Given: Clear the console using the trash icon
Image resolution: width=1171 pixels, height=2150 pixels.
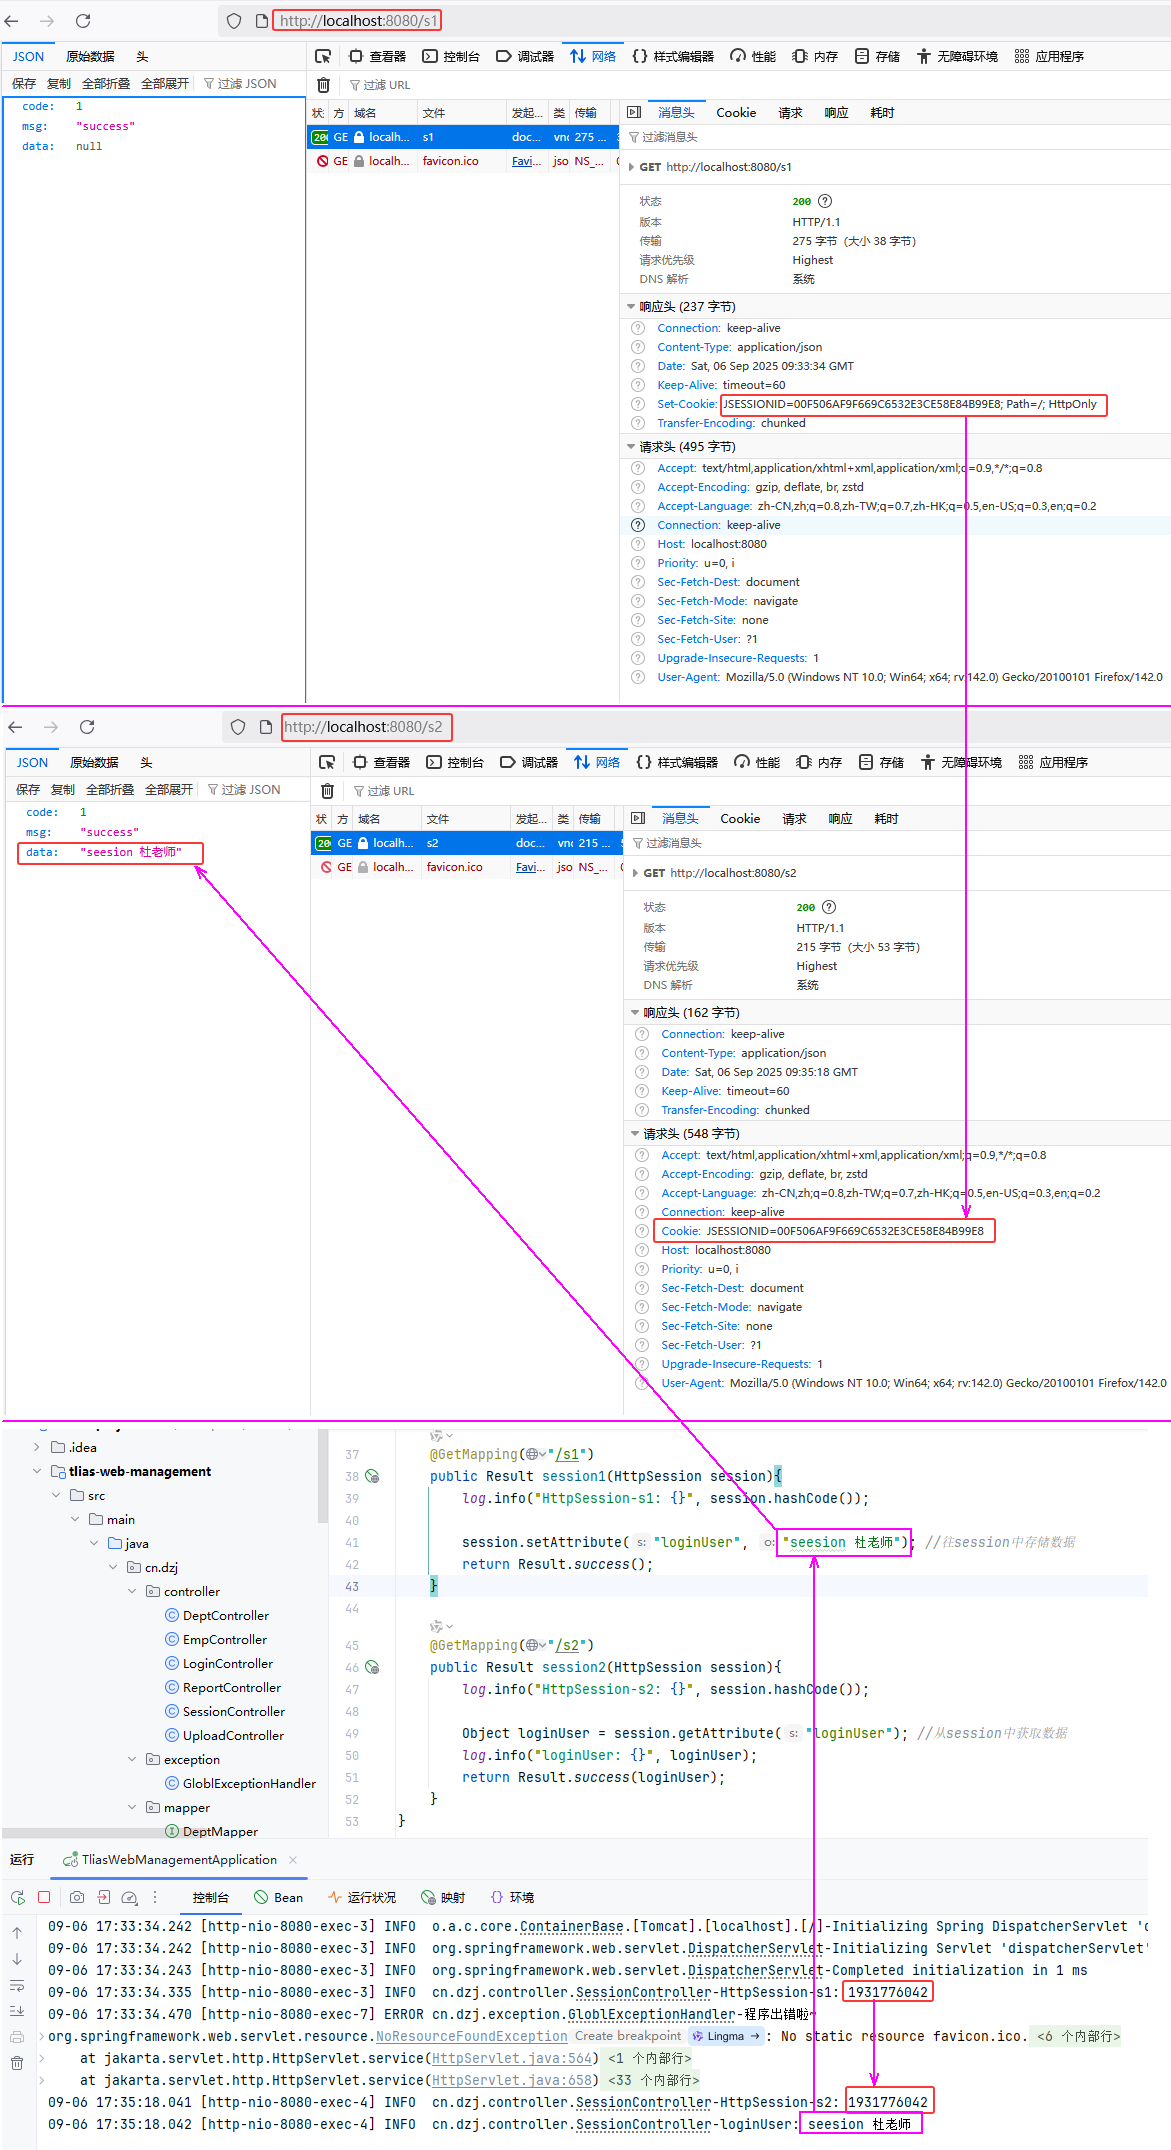Looking at the screenshot, I should click(x=17, y=2062).
